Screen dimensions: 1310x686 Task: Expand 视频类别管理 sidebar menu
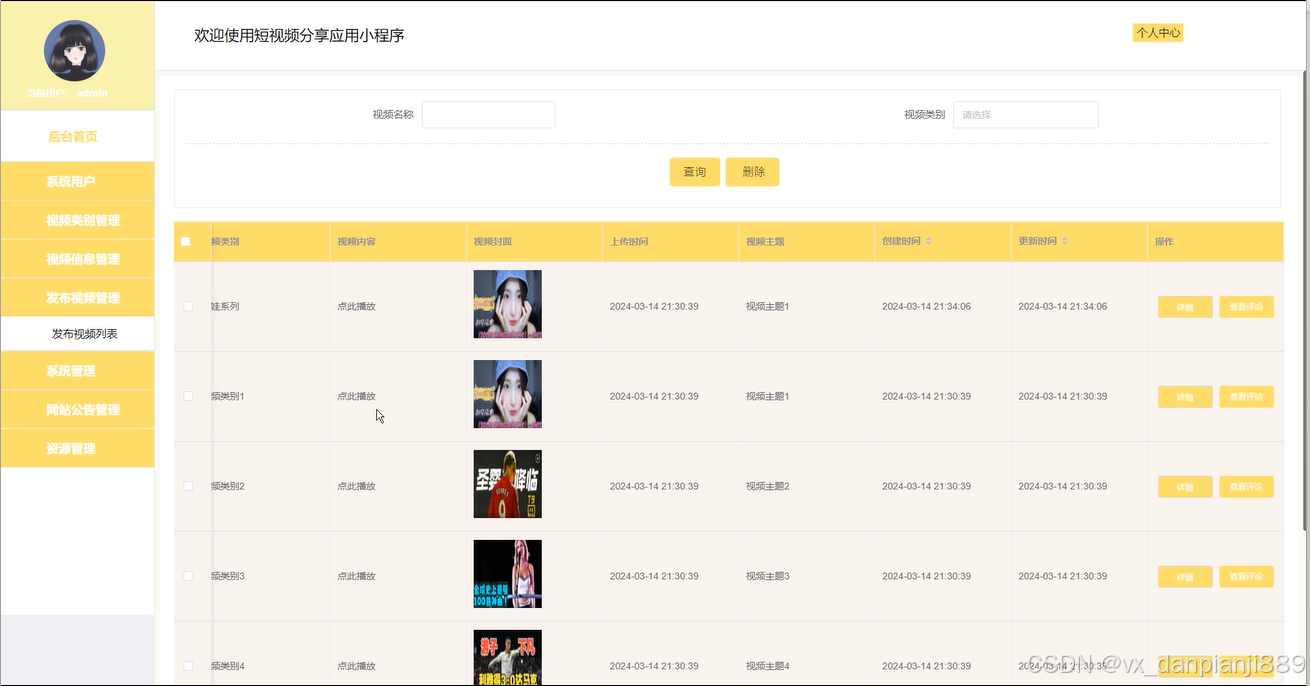coord(77,220)
